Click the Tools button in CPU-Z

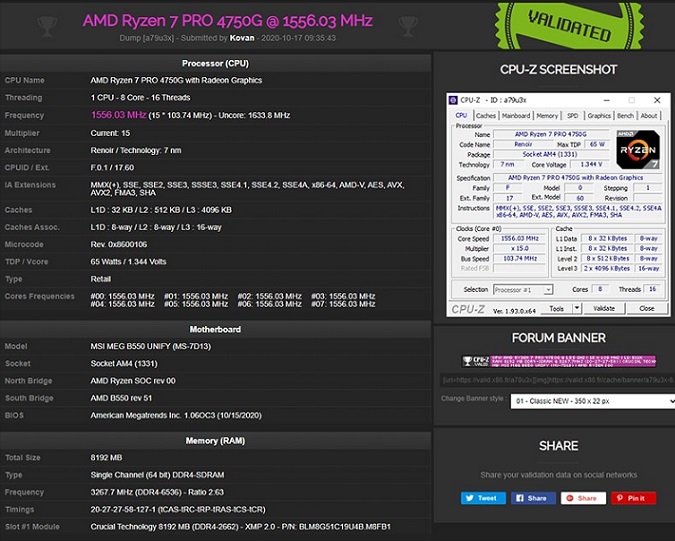click(556, 308)
